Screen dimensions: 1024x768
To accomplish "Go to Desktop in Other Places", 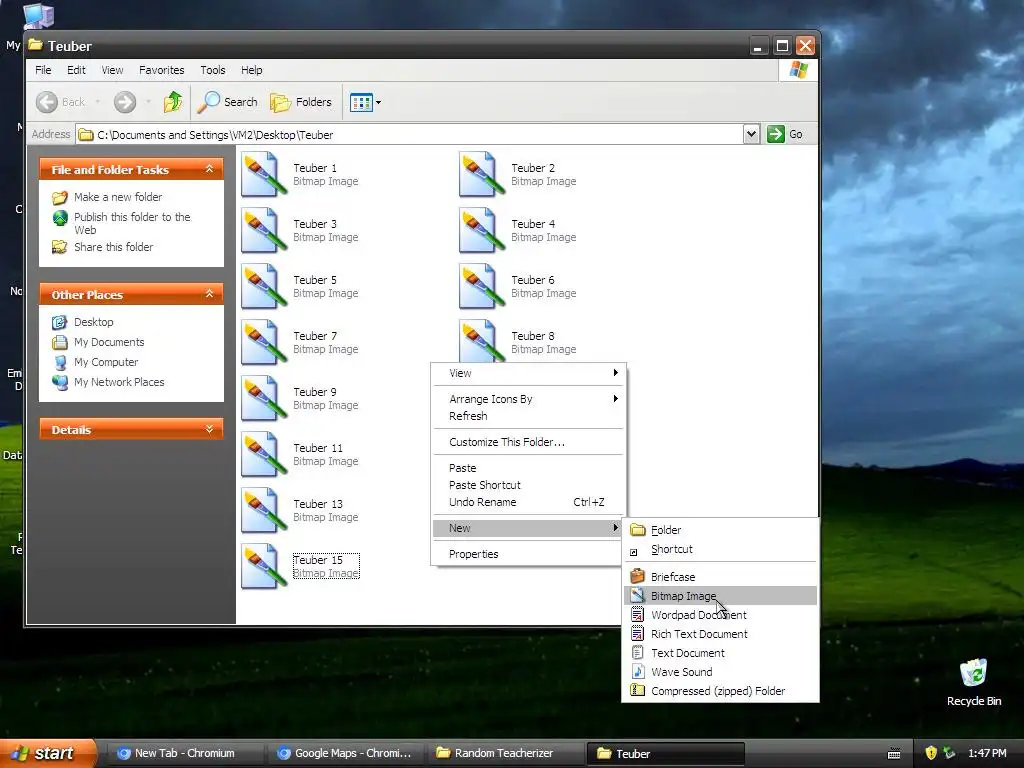I will coord(93,322).
